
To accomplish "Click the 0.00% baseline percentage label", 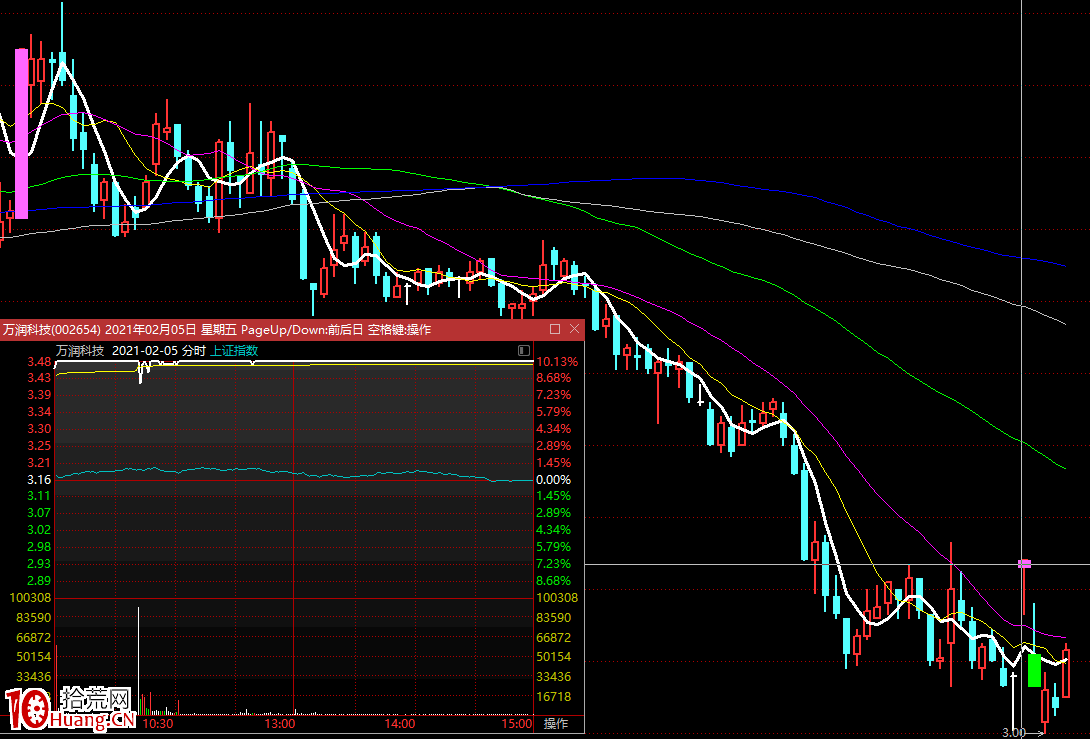I will [x=553, y=480].
